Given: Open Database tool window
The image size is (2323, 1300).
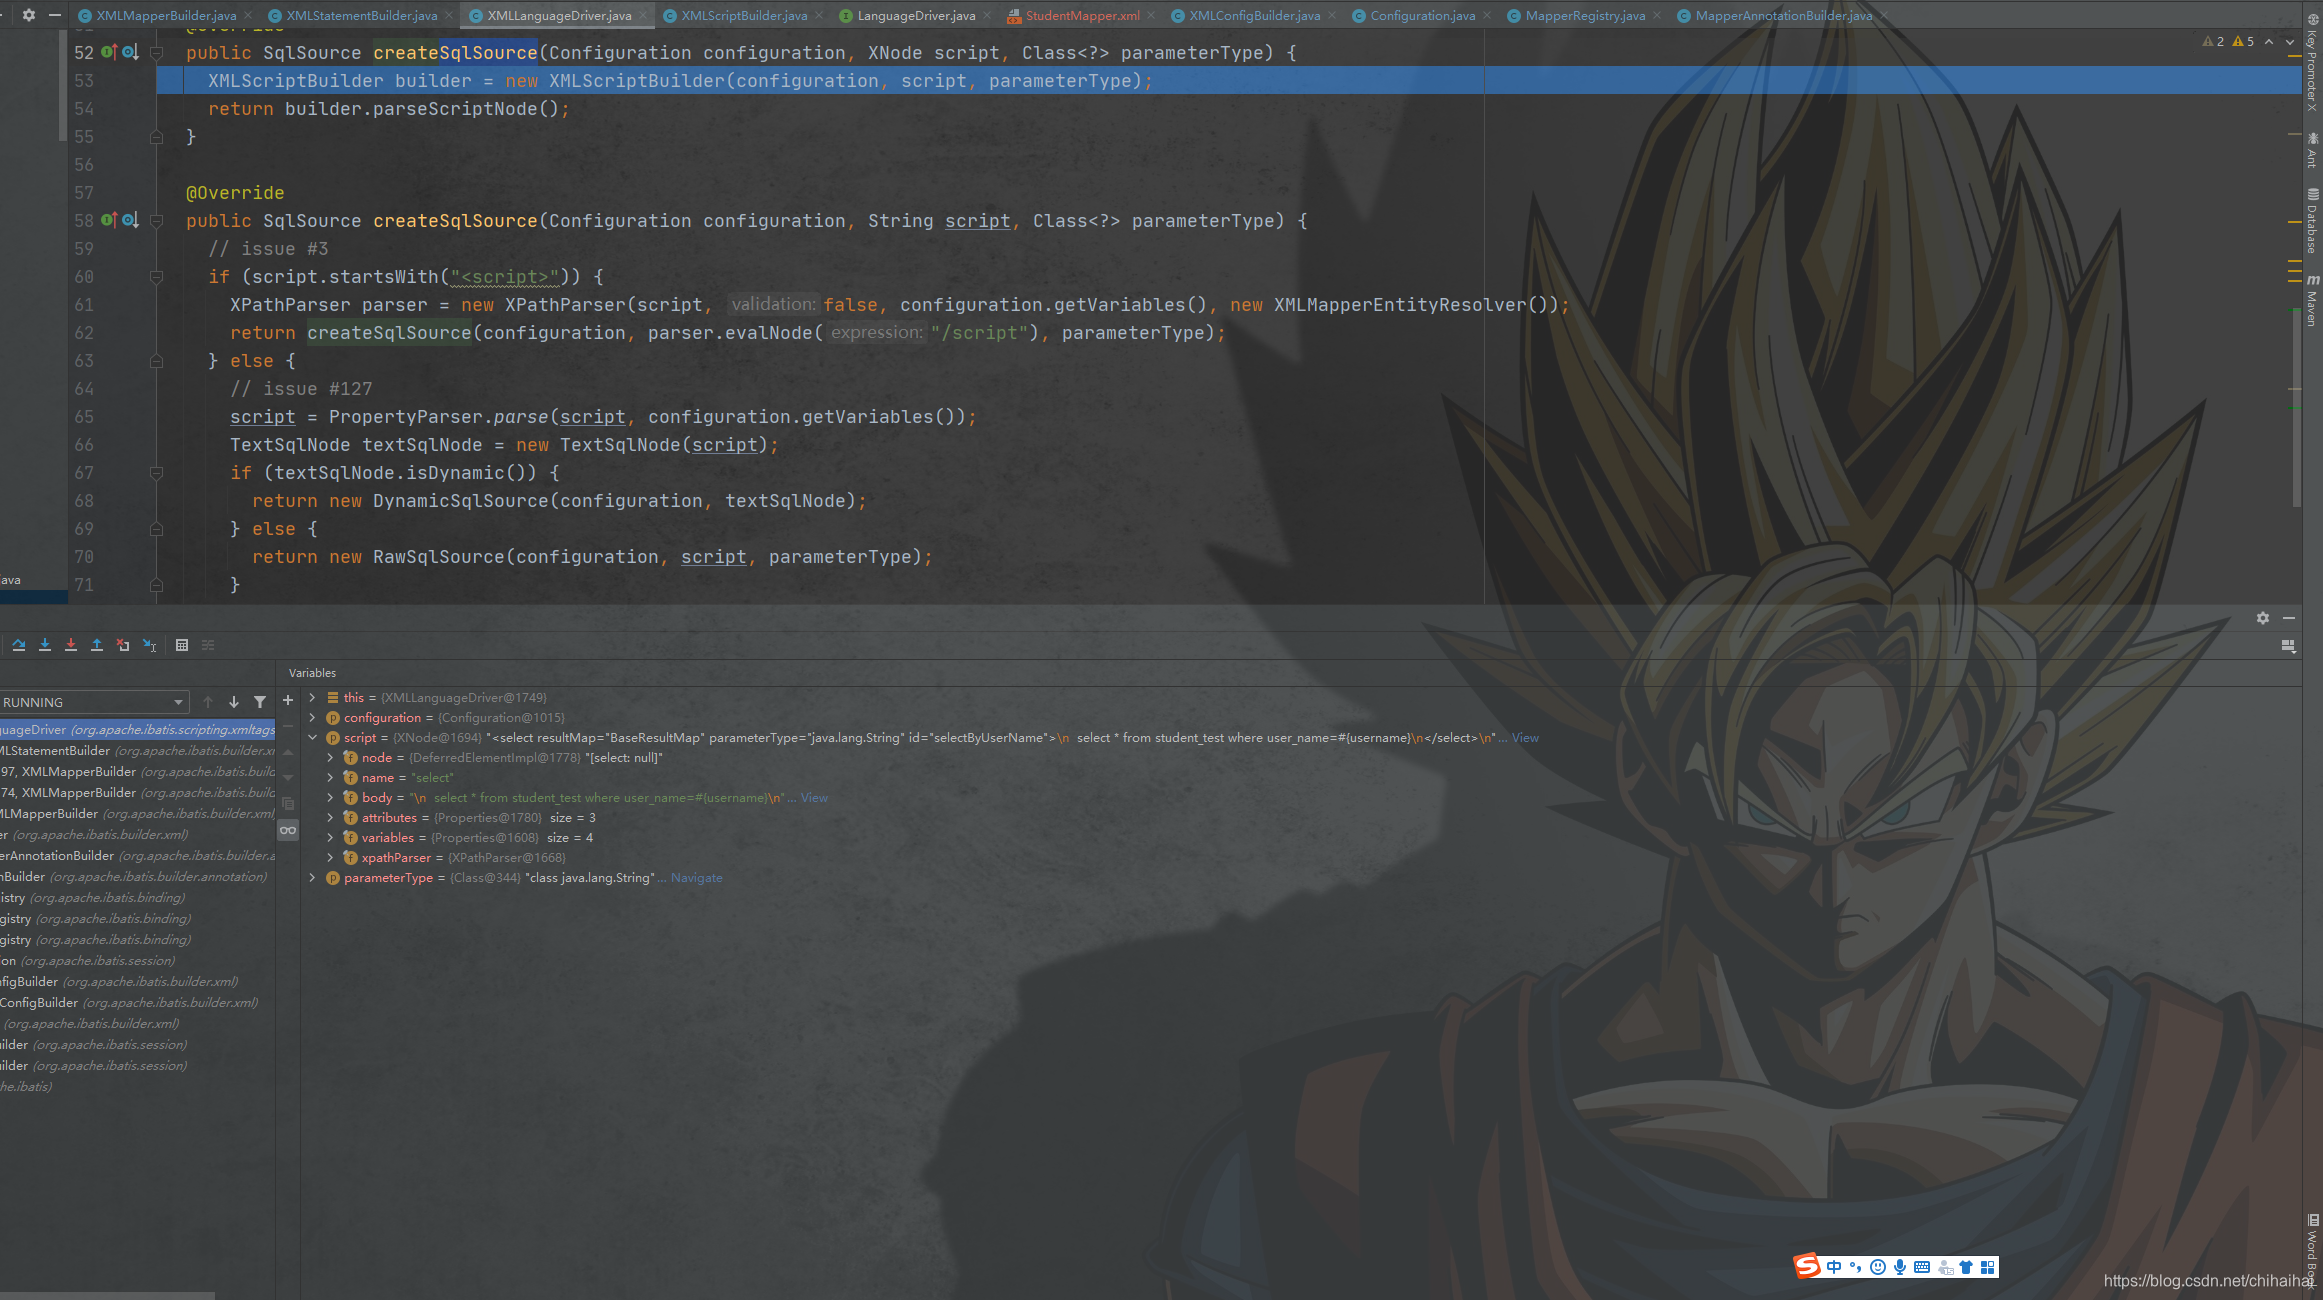Looking at the screenshot, I should (2313, 221).
